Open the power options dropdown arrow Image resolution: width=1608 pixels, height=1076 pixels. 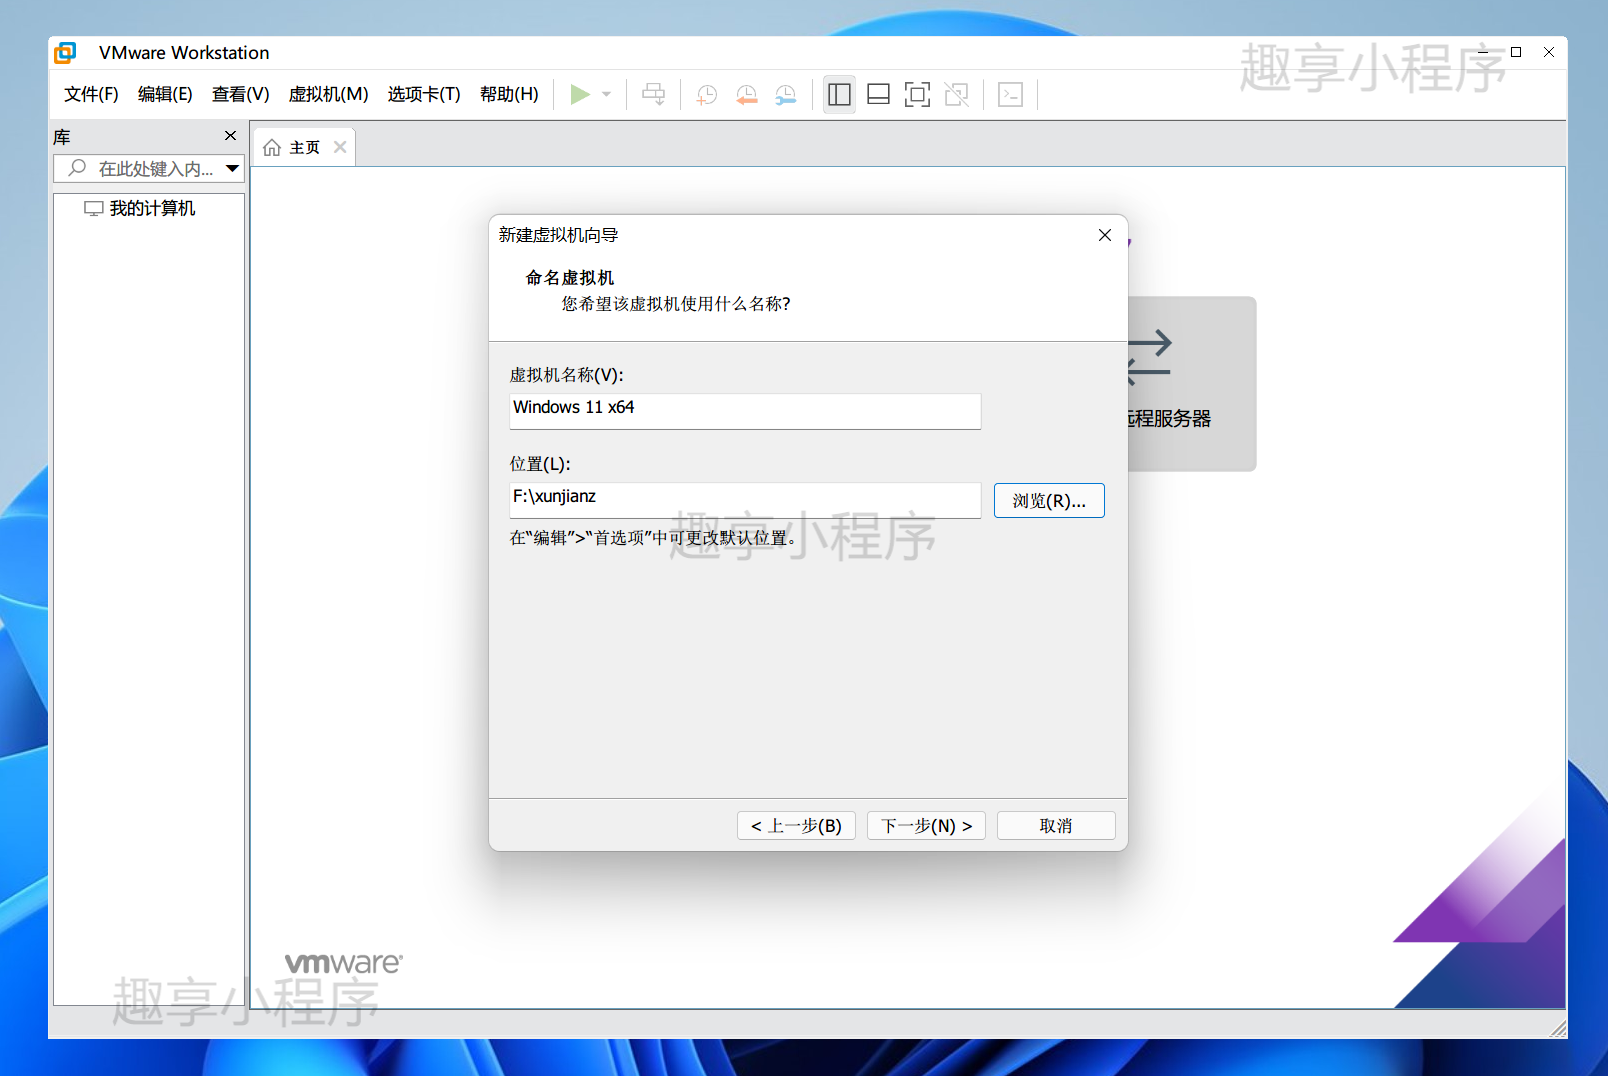(x=606, y=94)
